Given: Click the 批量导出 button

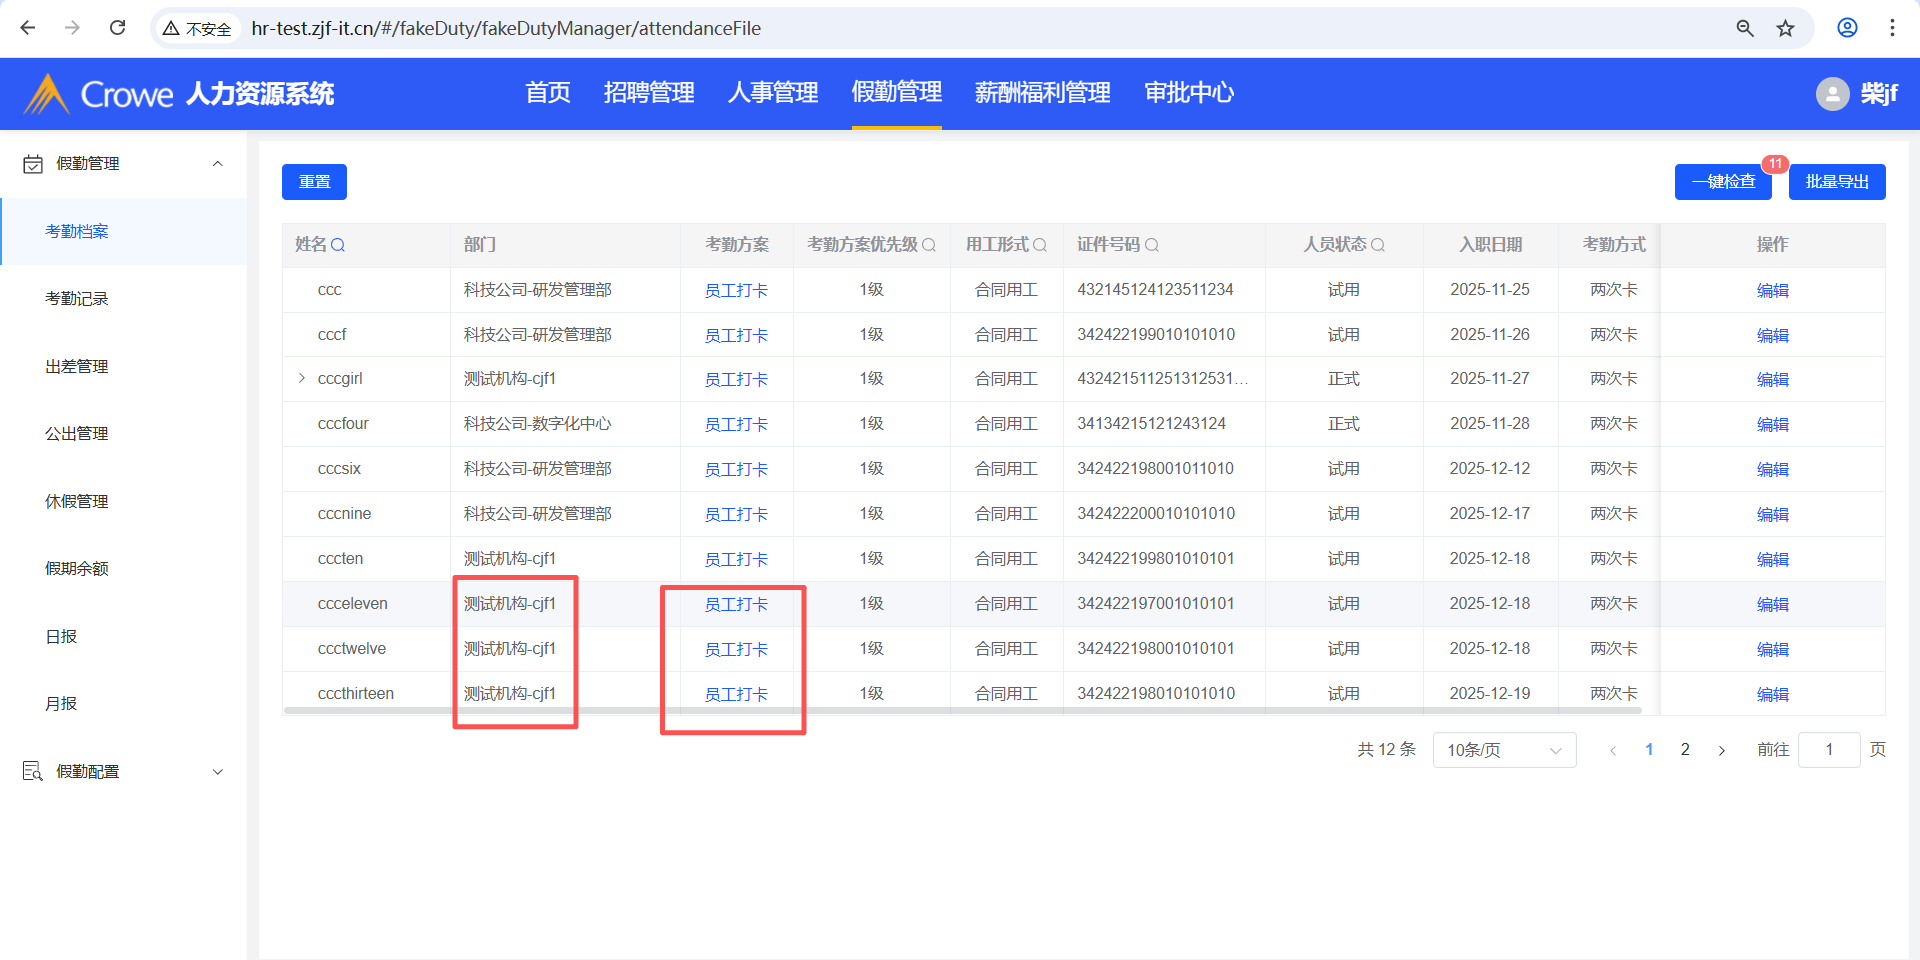Looking at the screenshot, I should pos(1836,182).
